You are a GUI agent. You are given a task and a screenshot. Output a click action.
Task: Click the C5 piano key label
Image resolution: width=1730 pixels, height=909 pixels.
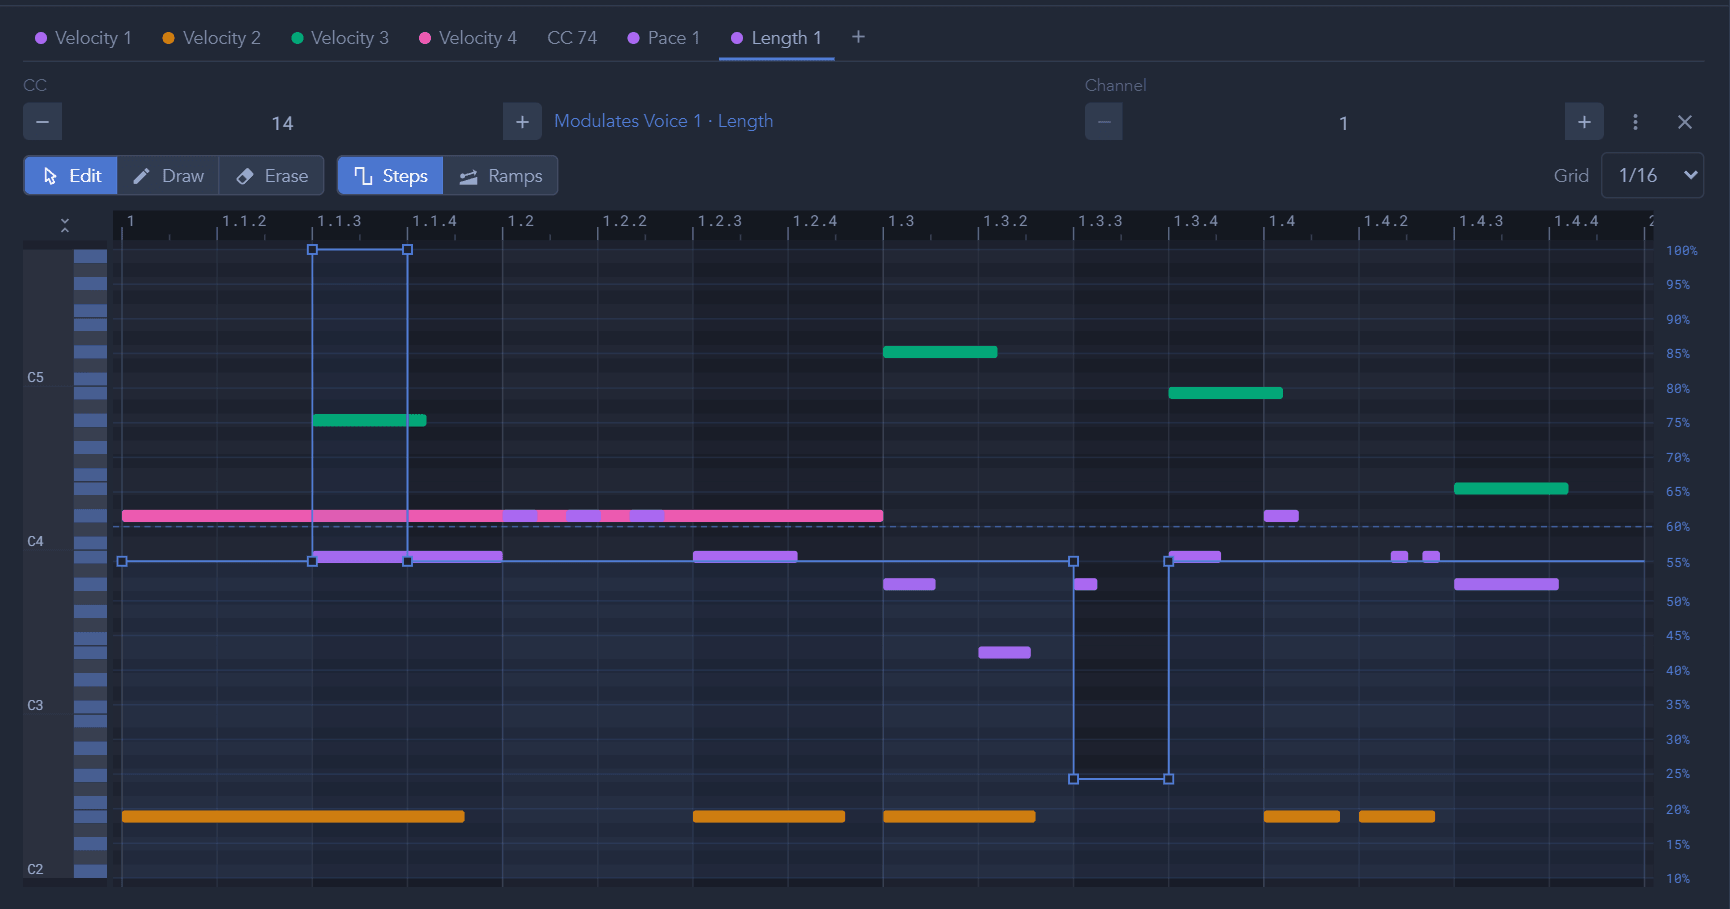[35, 377]
